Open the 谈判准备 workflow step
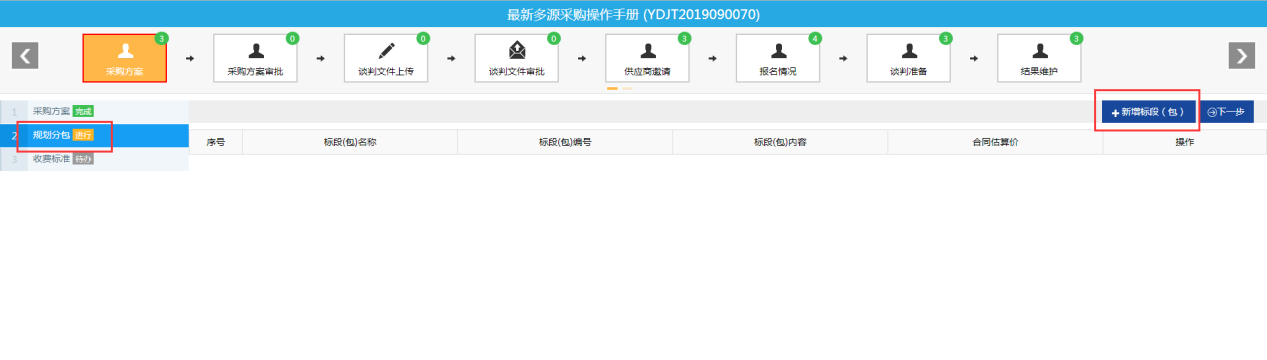Viewport: 1267px width, 360px height. point(908,58)
